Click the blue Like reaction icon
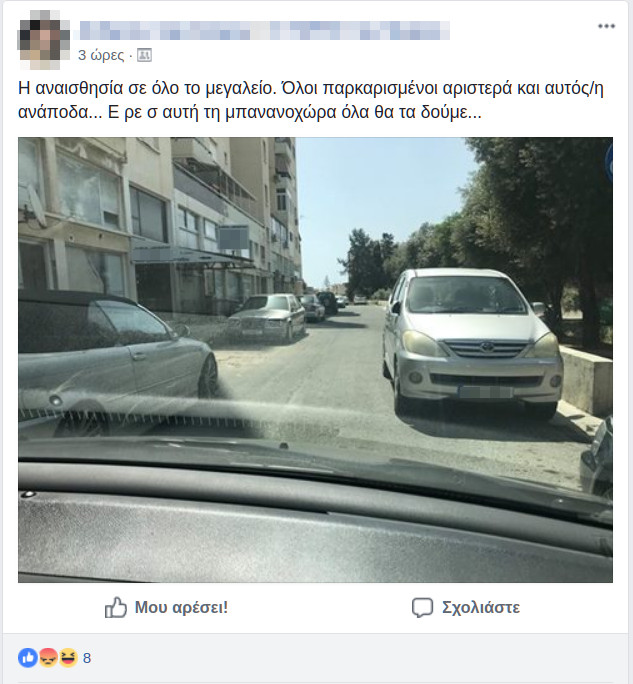 coord(27,657)
